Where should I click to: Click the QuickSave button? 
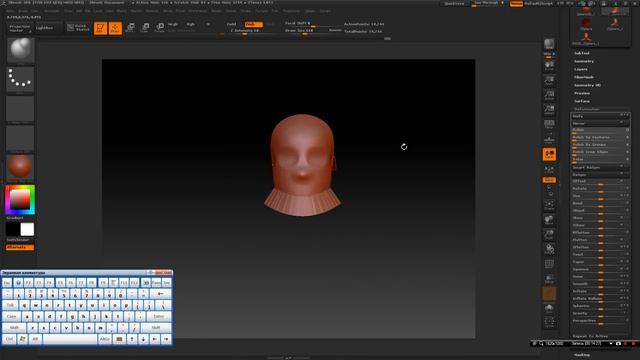[454, 4]
